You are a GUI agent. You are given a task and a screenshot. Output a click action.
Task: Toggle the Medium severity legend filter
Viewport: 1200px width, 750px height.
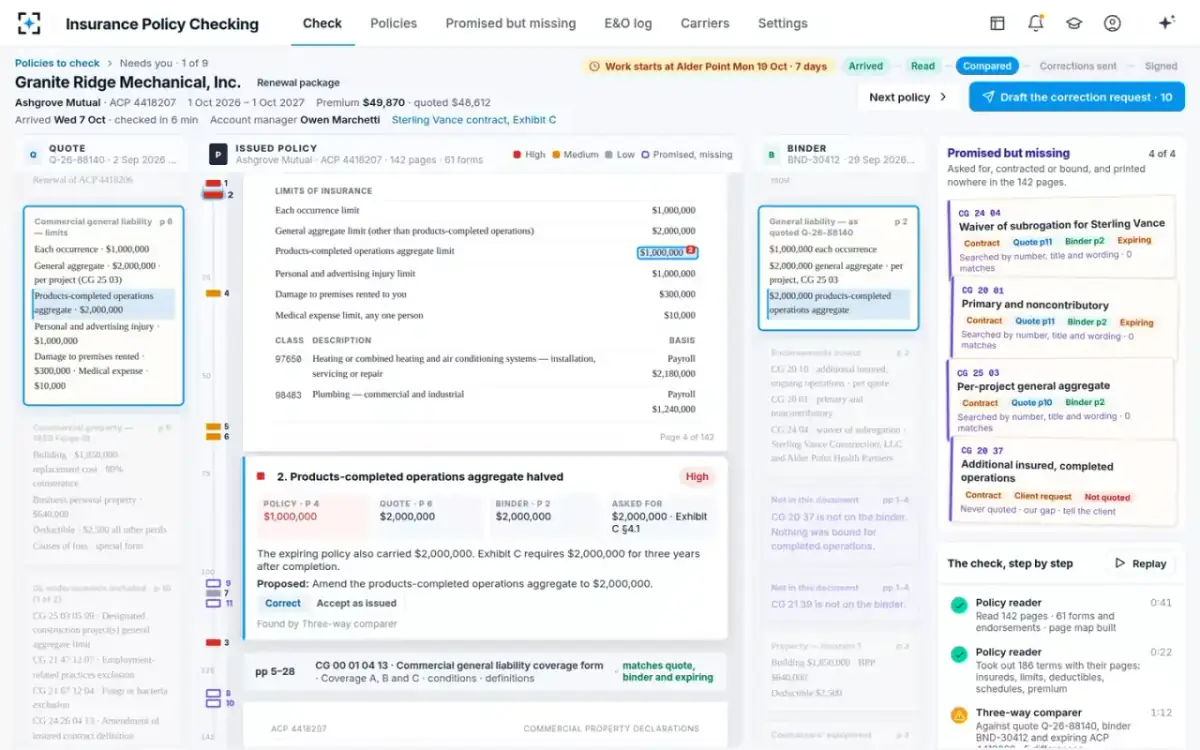pyautogui.click(x=575, y=155)
